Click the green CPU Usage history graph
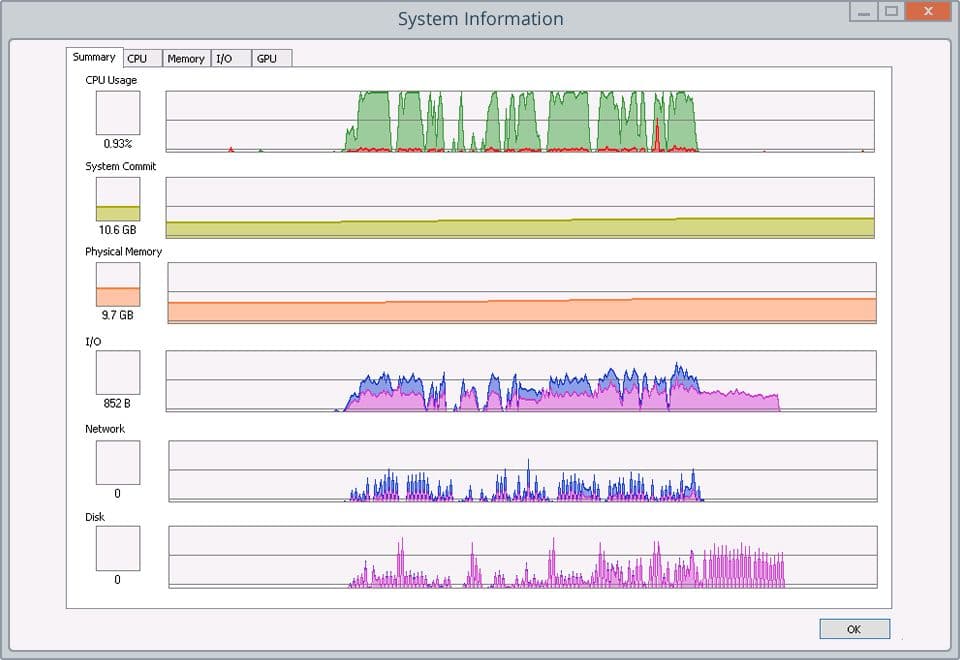This screenshot has height=660, width=960. click(x=520, y=115)
